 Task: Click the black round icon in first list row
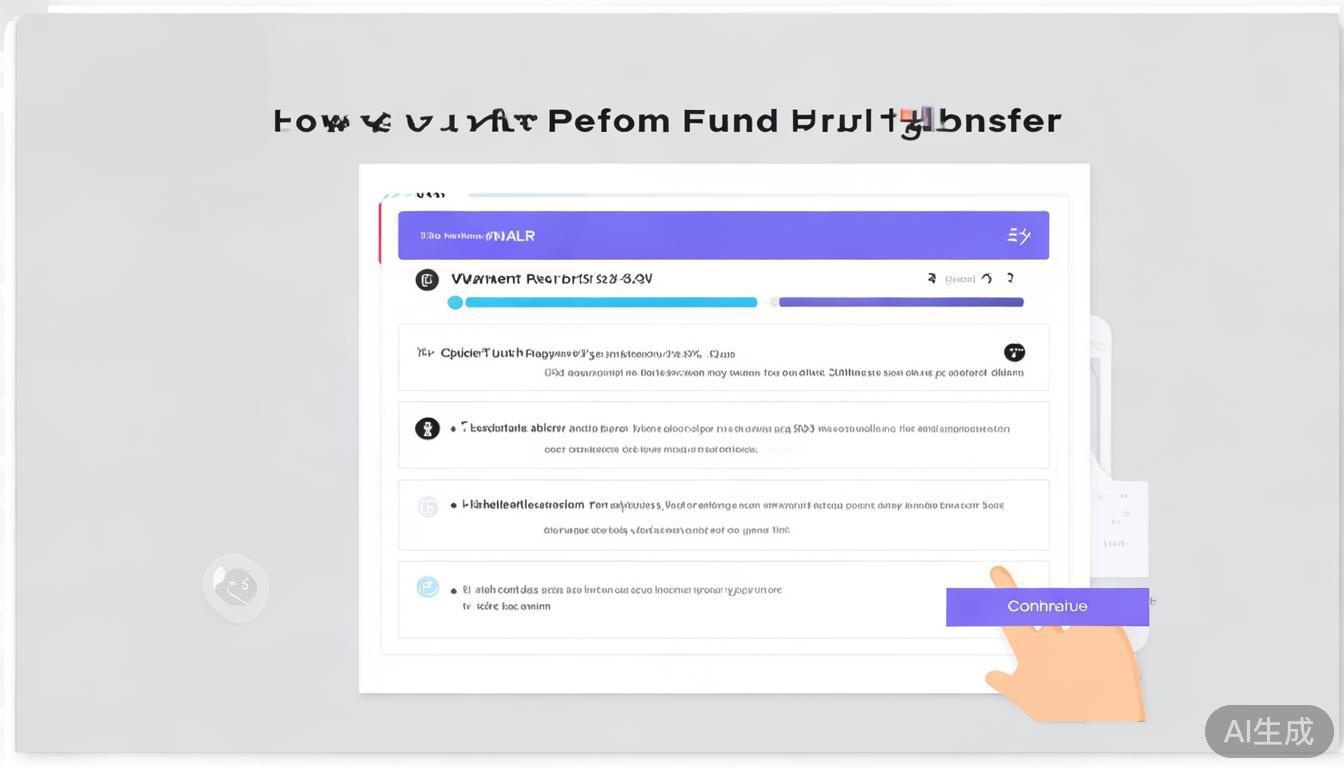(1014, 352)
